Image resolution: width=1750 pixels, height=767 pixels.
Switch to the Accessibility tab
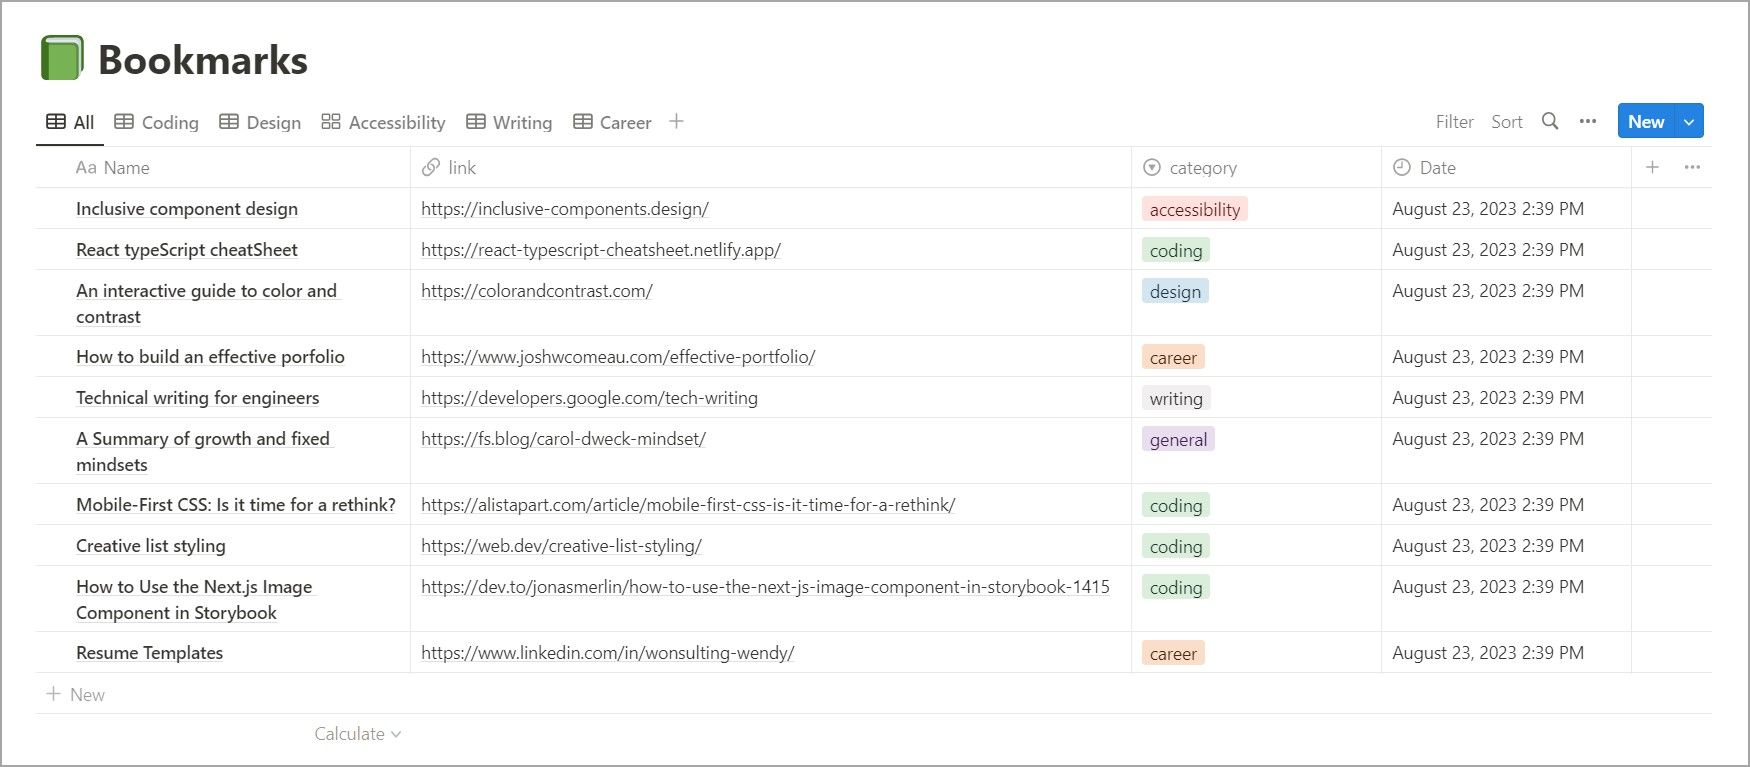tap(383, 122)
